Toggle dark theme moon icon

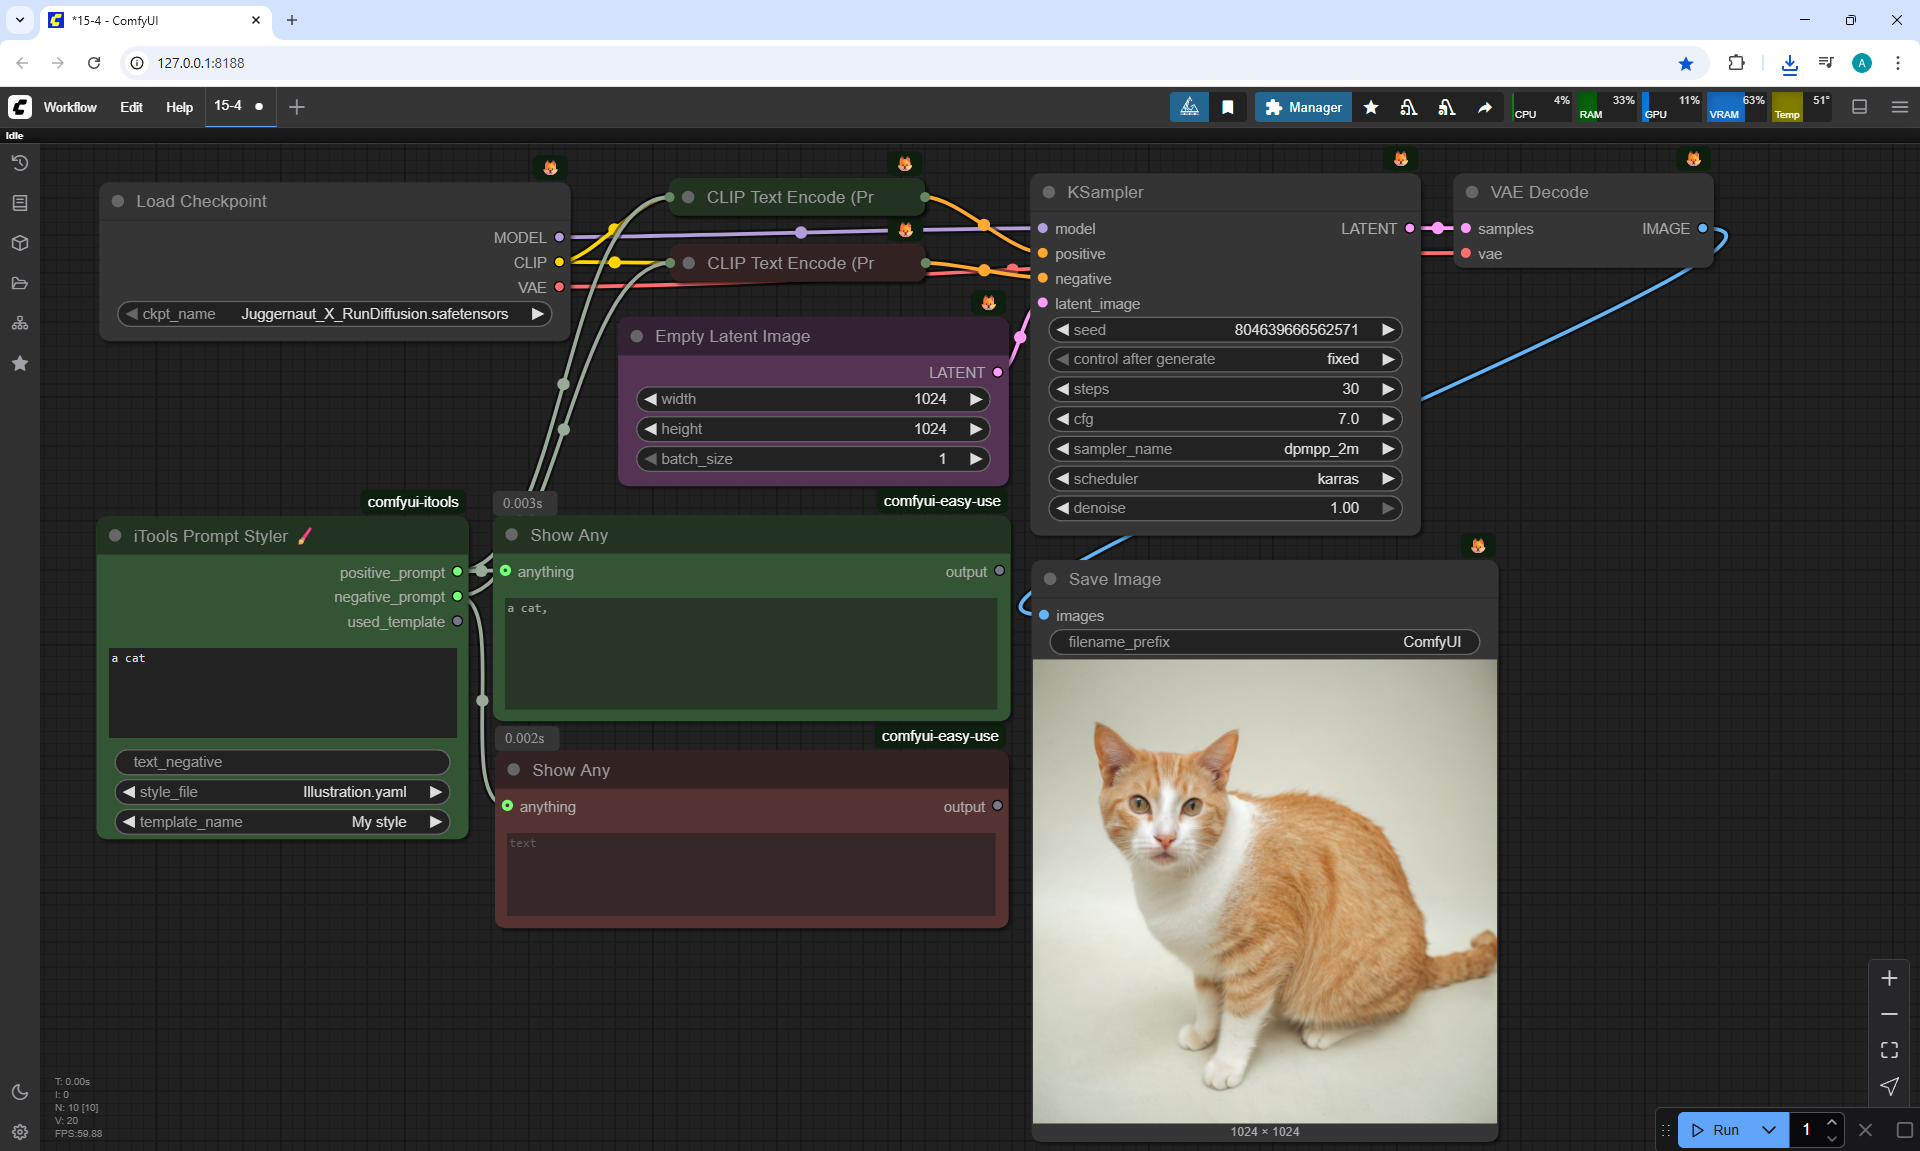tap(19, 1092)
